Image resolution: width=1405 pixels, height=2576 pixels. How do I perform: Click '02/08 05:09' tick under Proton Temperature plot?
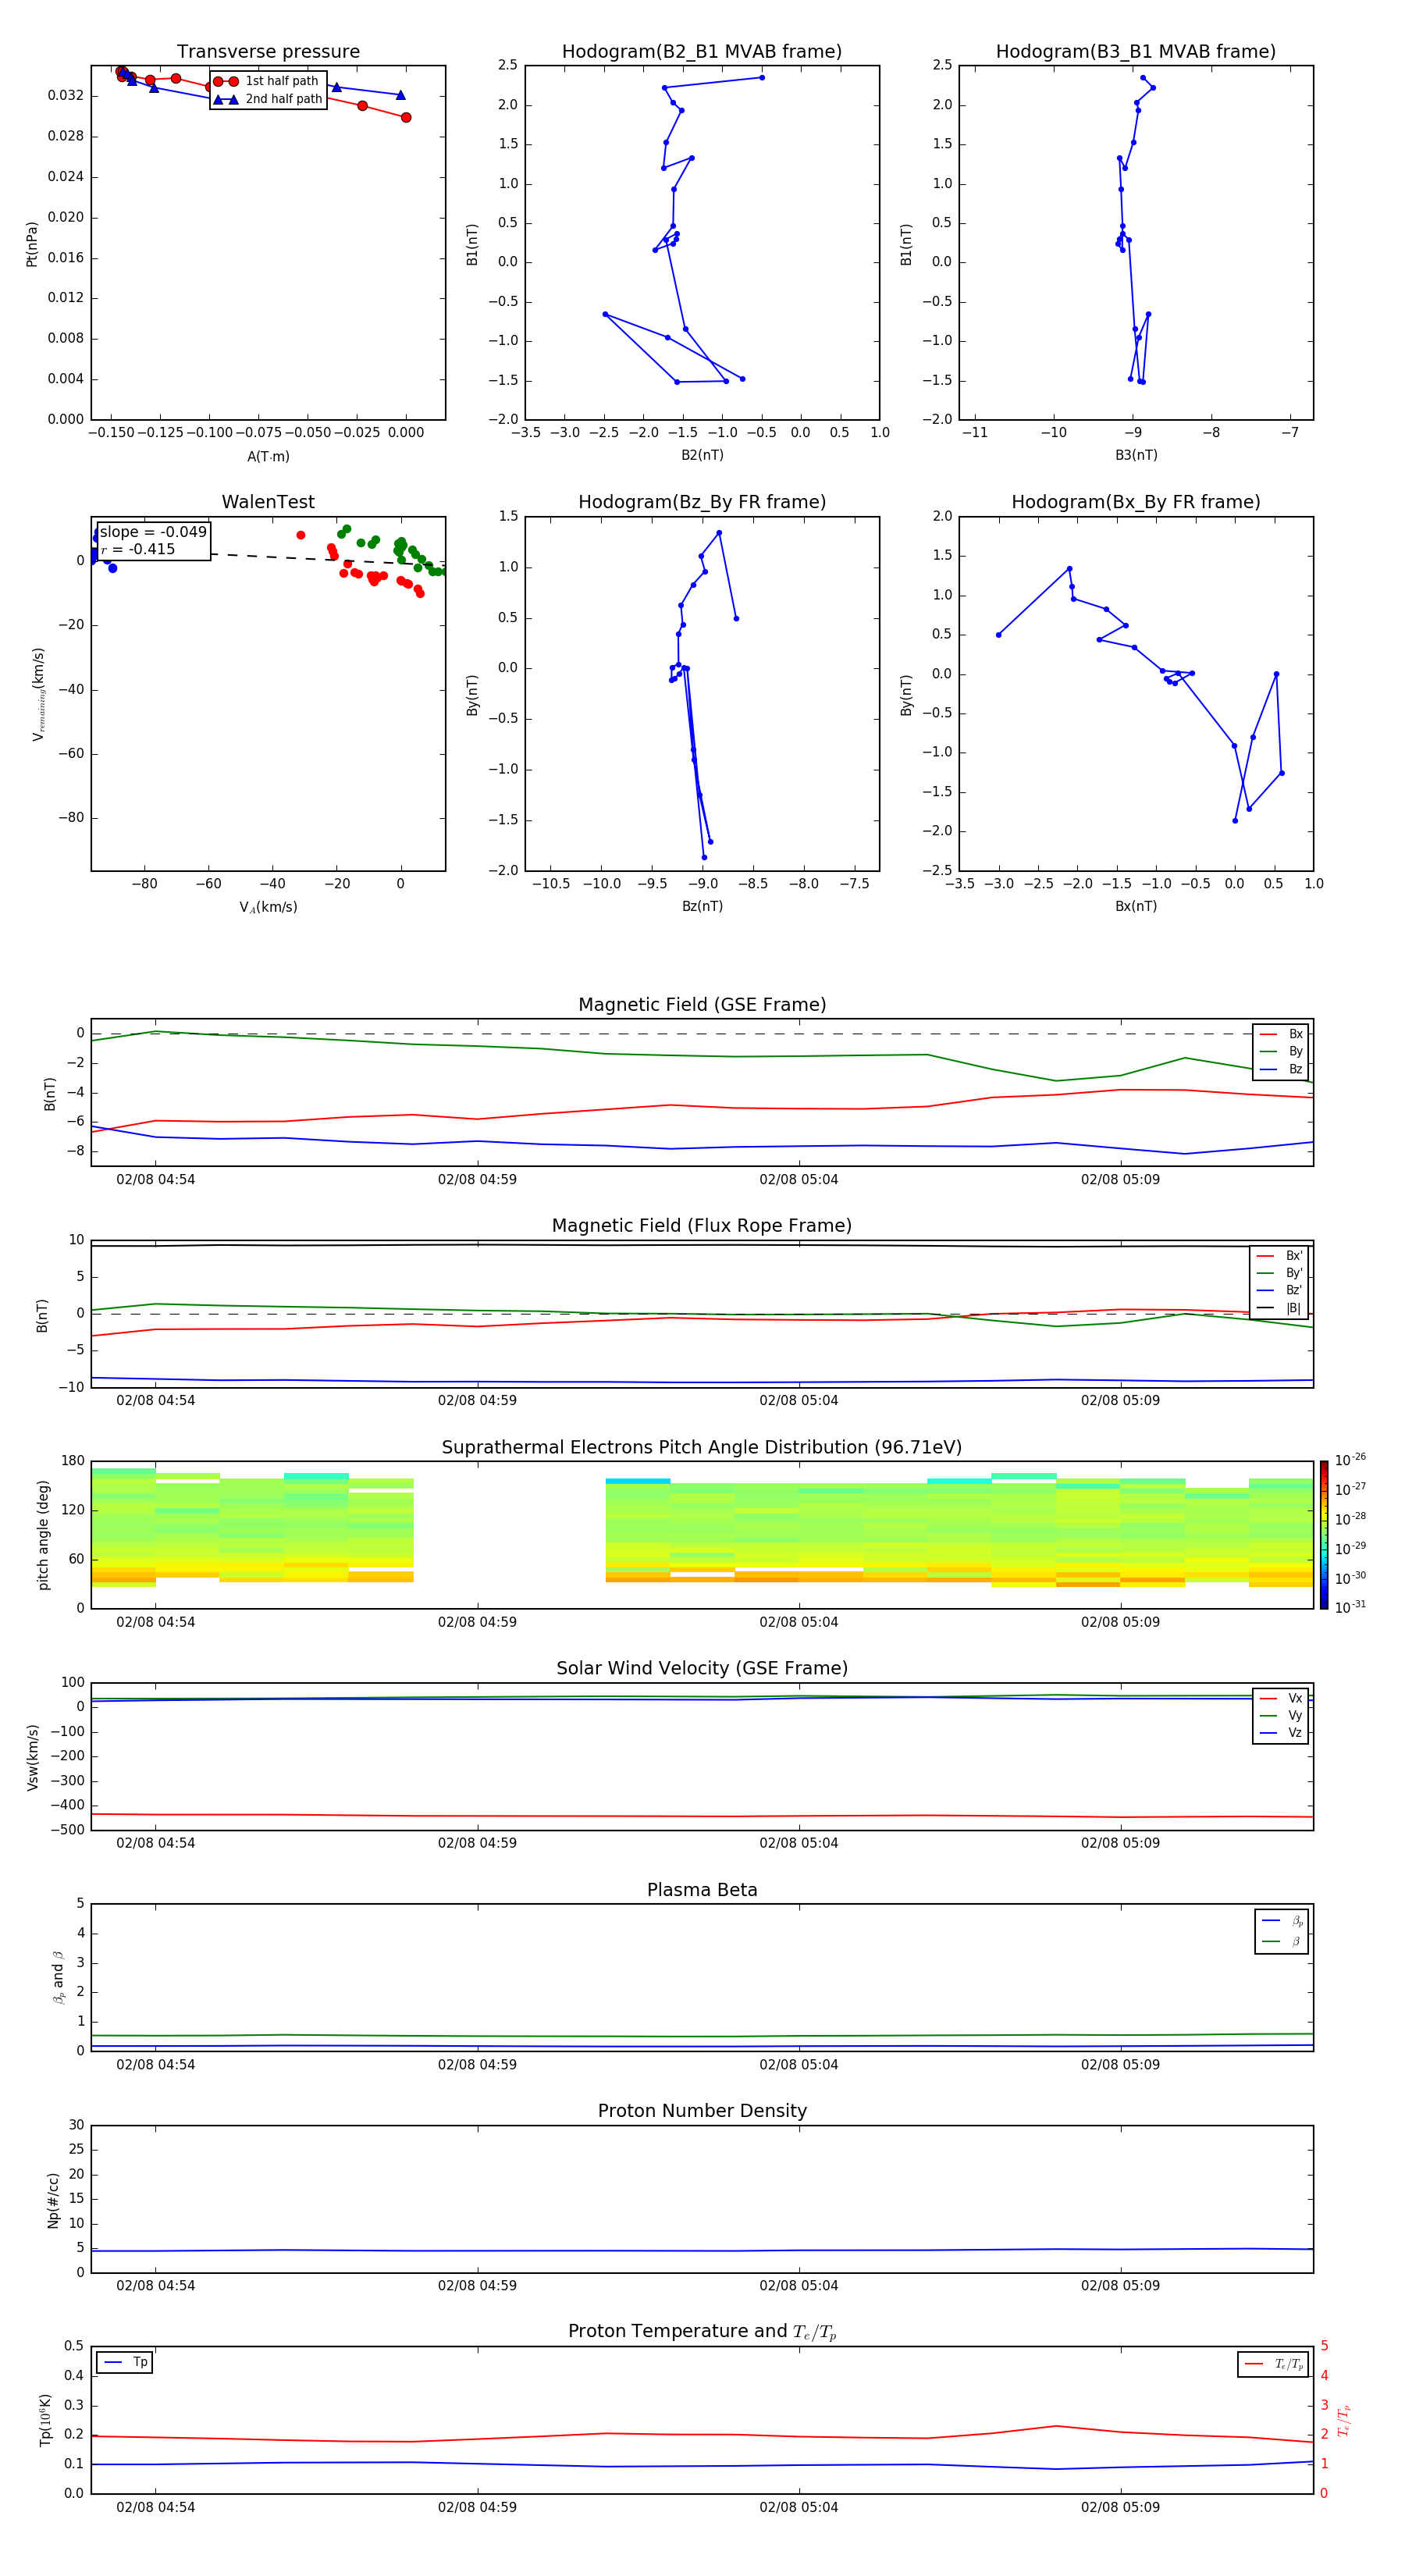1120,2507
